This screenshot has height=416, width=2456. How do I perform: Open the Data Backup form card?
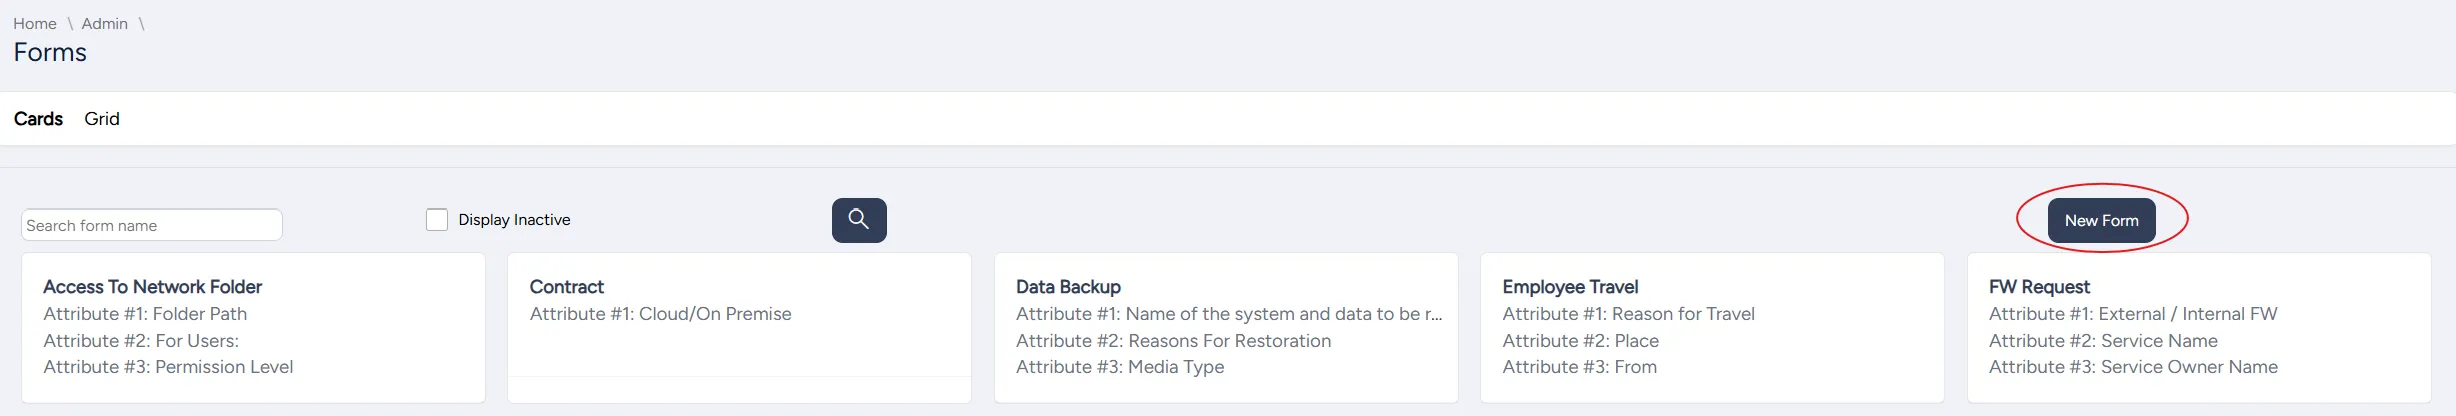pos(1226,328)
